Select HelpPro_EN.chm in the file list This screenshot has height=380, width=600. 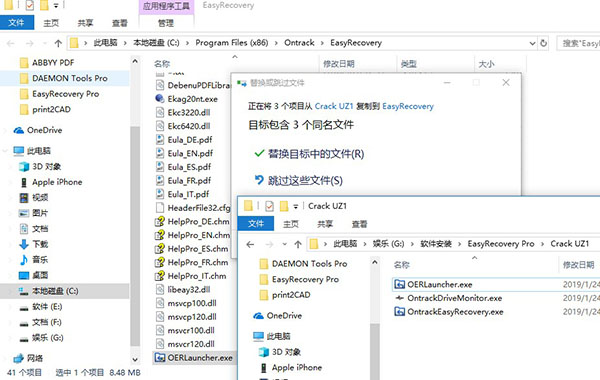click(198, 235)
